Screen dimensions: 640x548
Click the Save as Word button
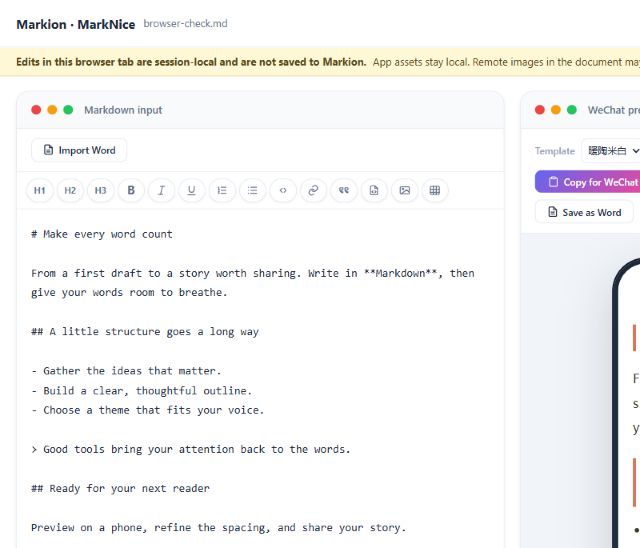[584, 212]
